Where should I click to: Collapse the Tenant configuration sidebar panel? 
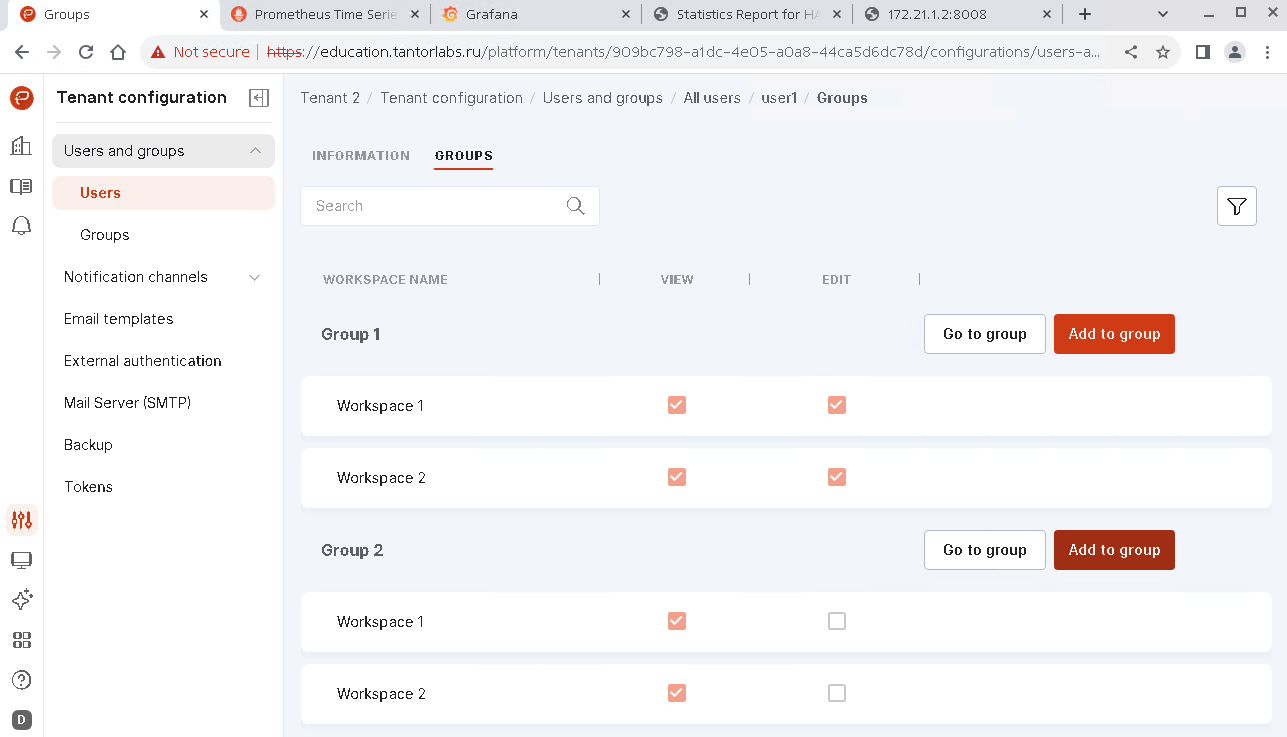(x=259, y=98)
